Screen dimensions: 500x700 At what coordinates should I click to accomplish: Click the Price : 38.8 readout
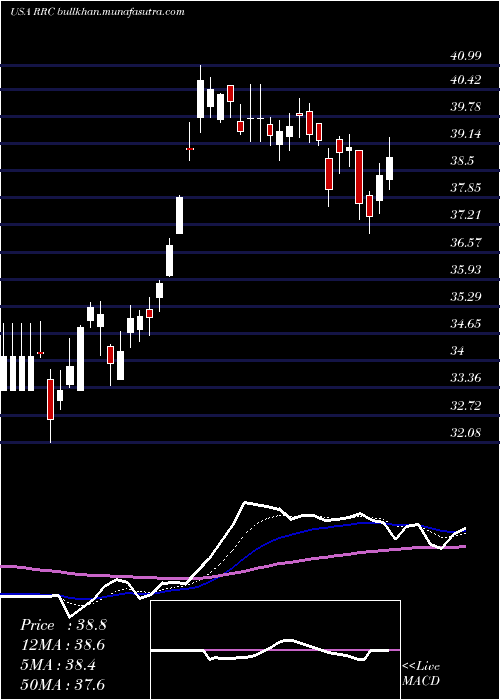point(63,625)
